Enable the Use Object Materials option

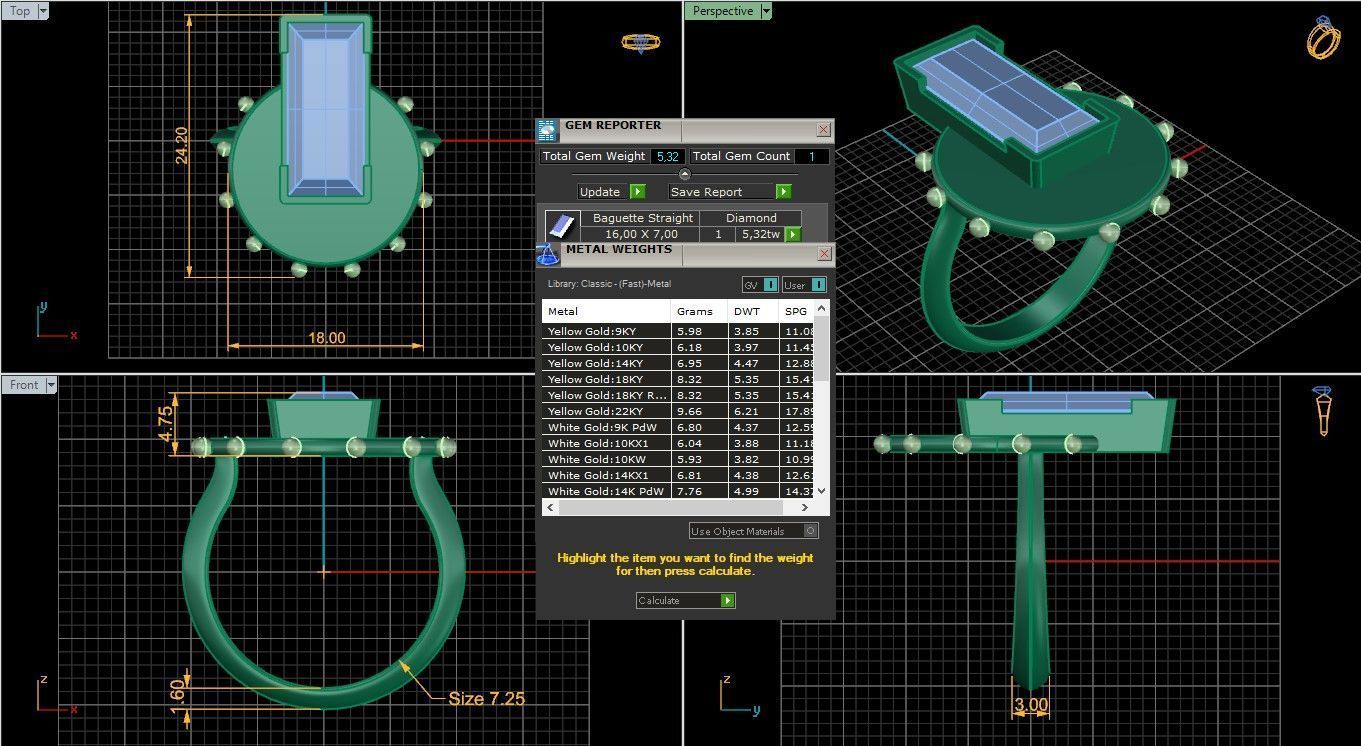754,531
